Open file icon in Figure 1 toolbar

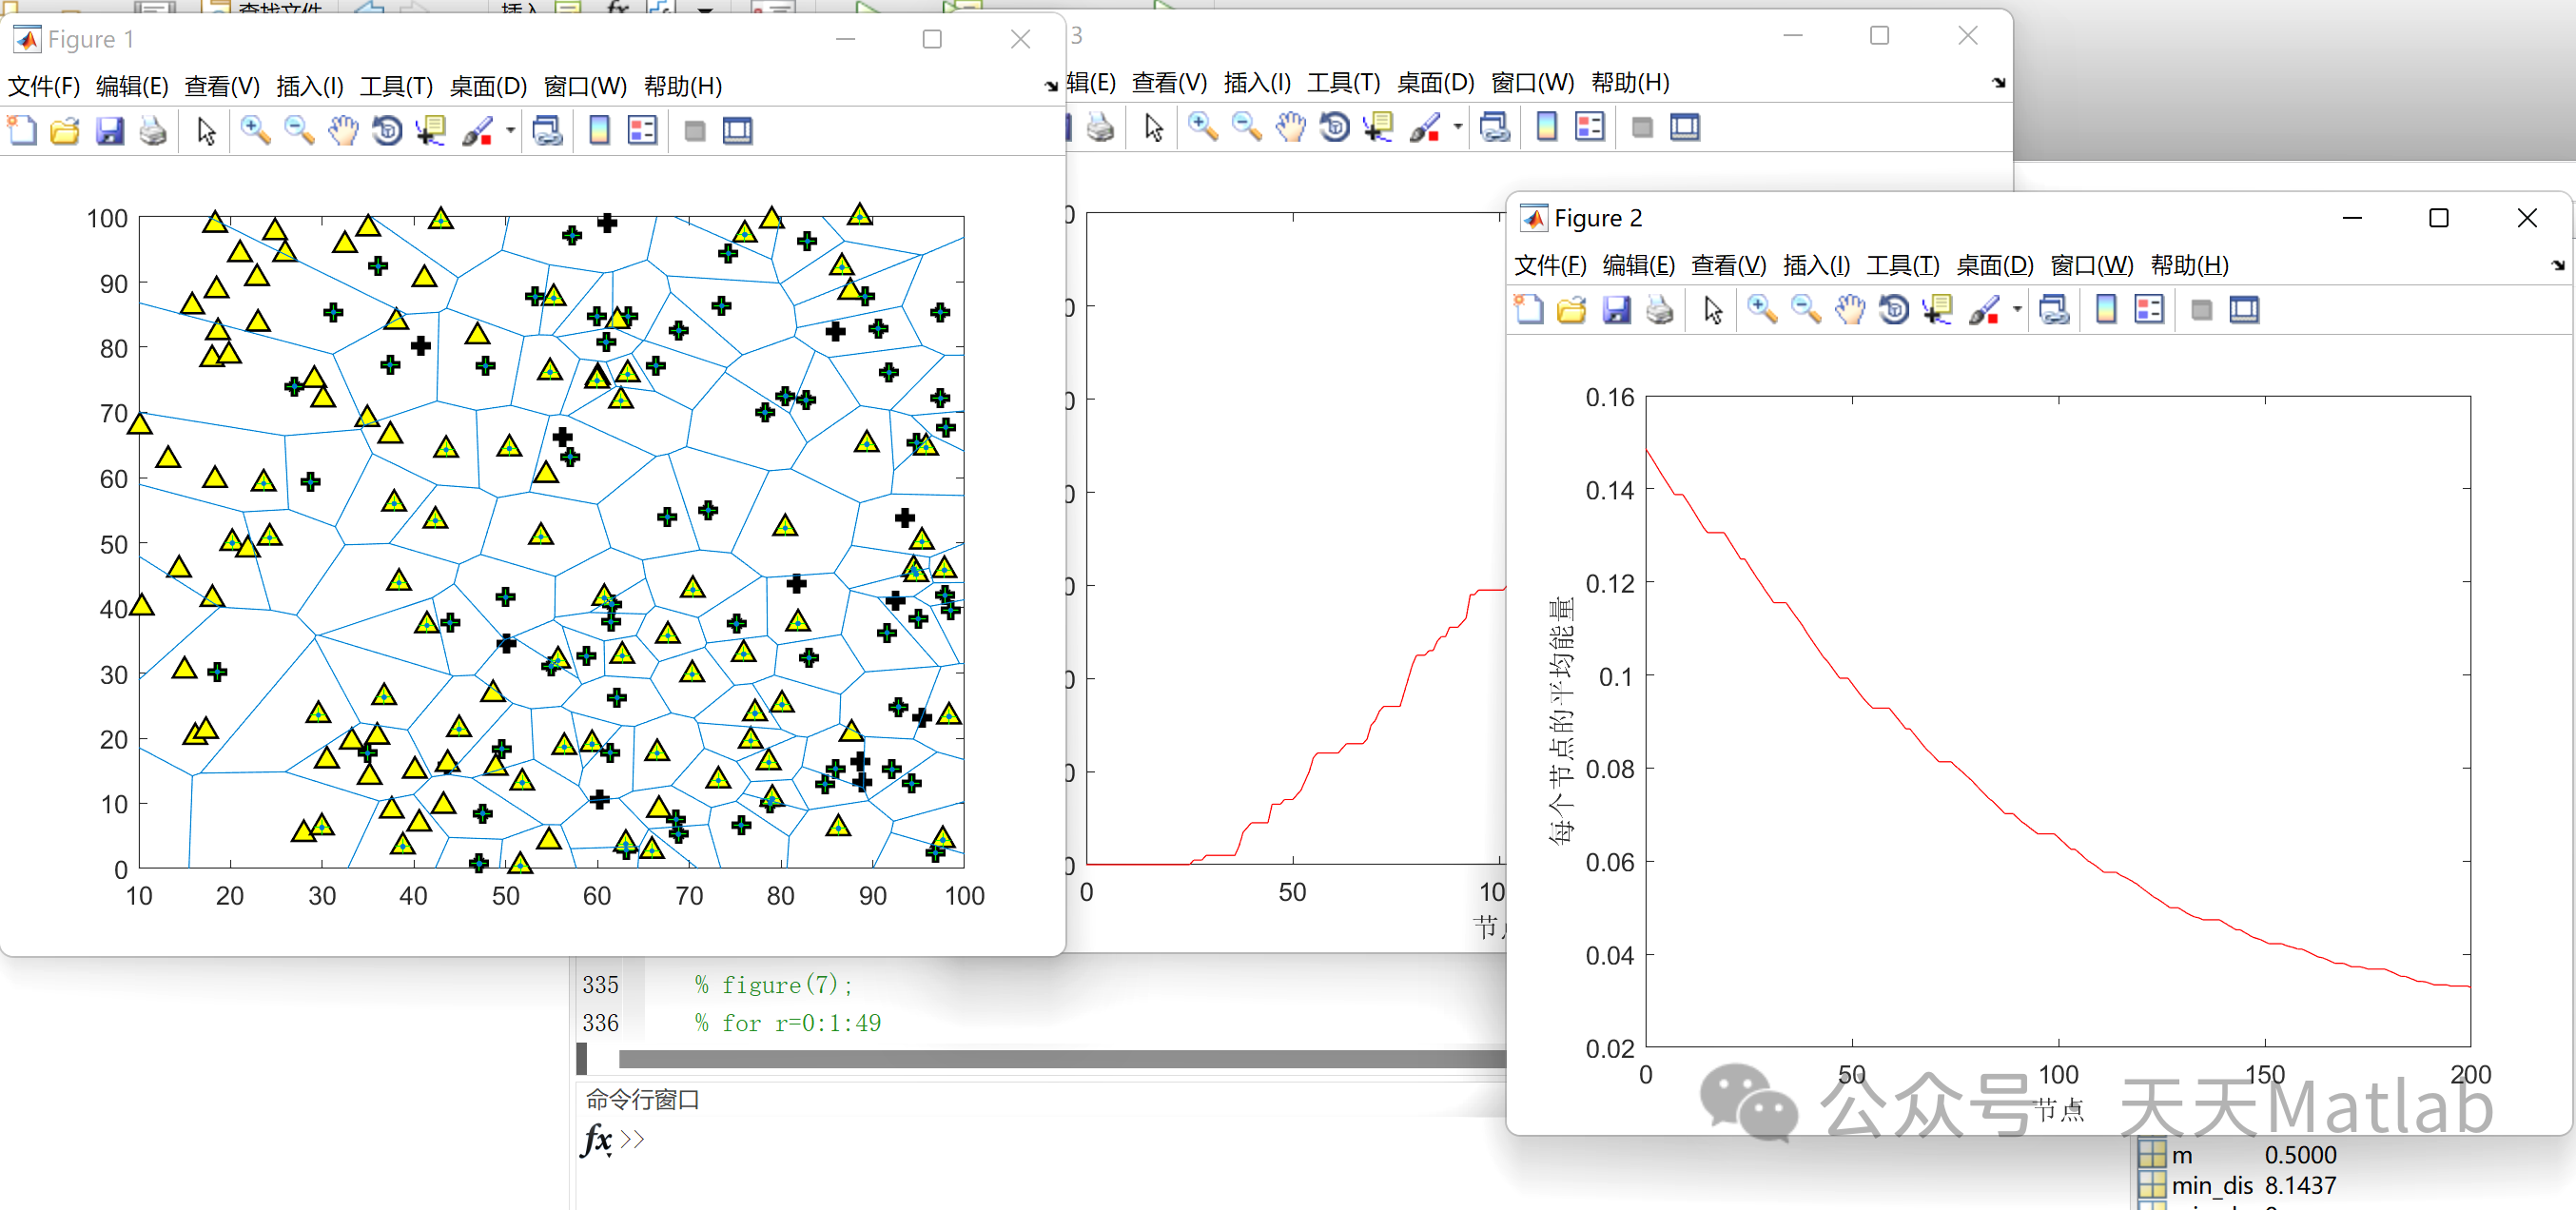65,131
